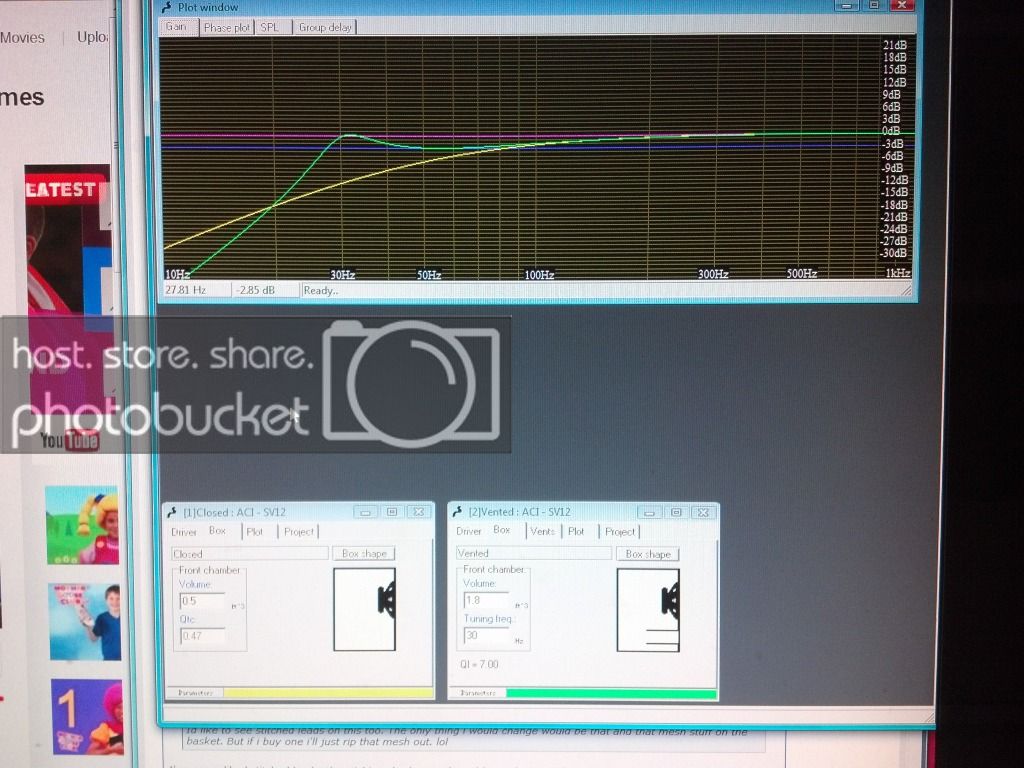Click the vented box speaker diagram
The image size is (1024, 768).
pos(648,610)
